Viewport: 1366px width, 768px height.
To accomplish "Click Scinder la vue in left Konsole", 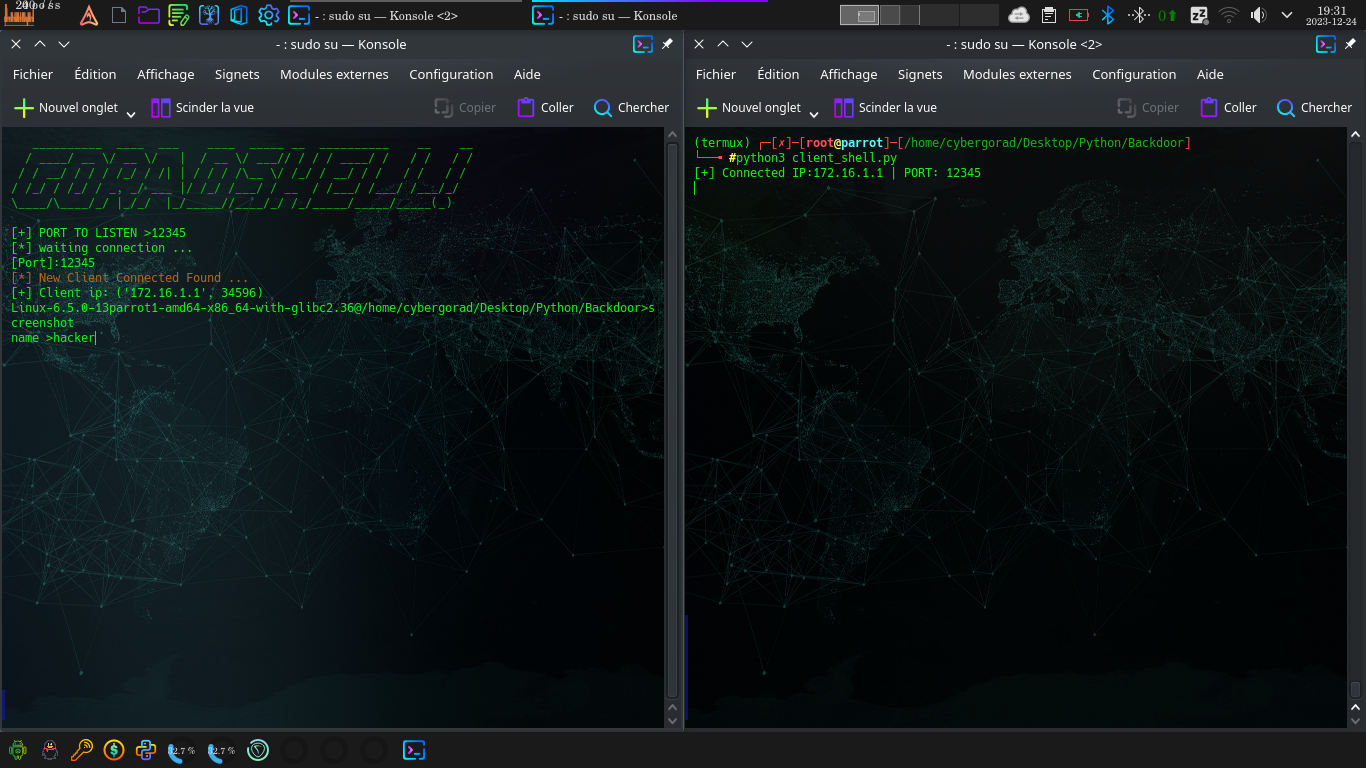I will coord(202,108).
